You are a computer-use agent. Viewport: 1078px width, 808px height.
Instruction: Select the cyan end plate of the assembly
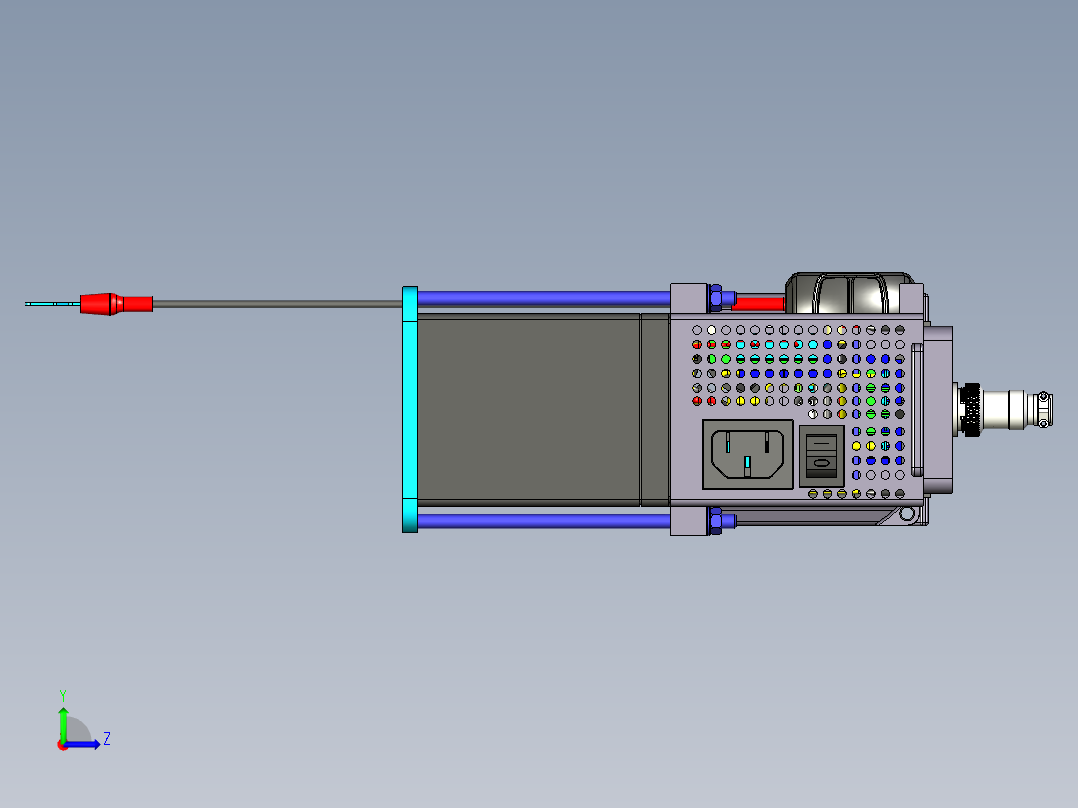[x=410, y=409]
